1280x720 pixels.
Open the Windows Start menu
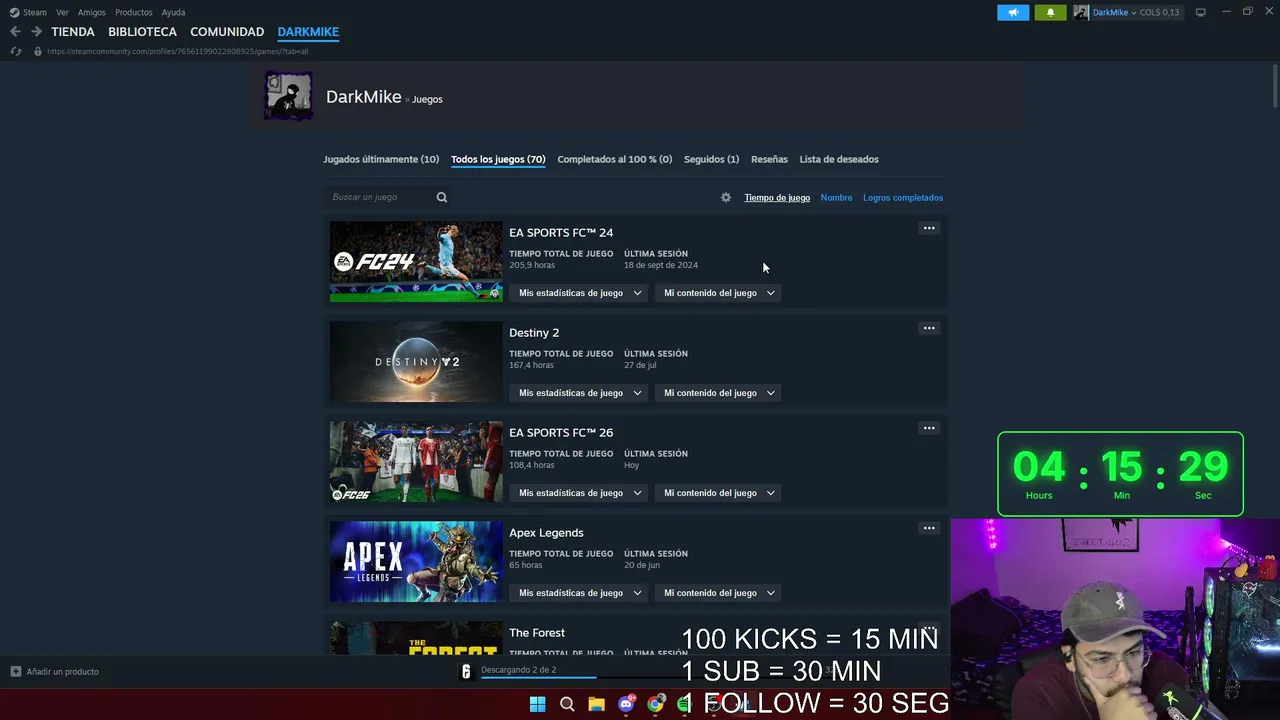click(x=537, y=704)
